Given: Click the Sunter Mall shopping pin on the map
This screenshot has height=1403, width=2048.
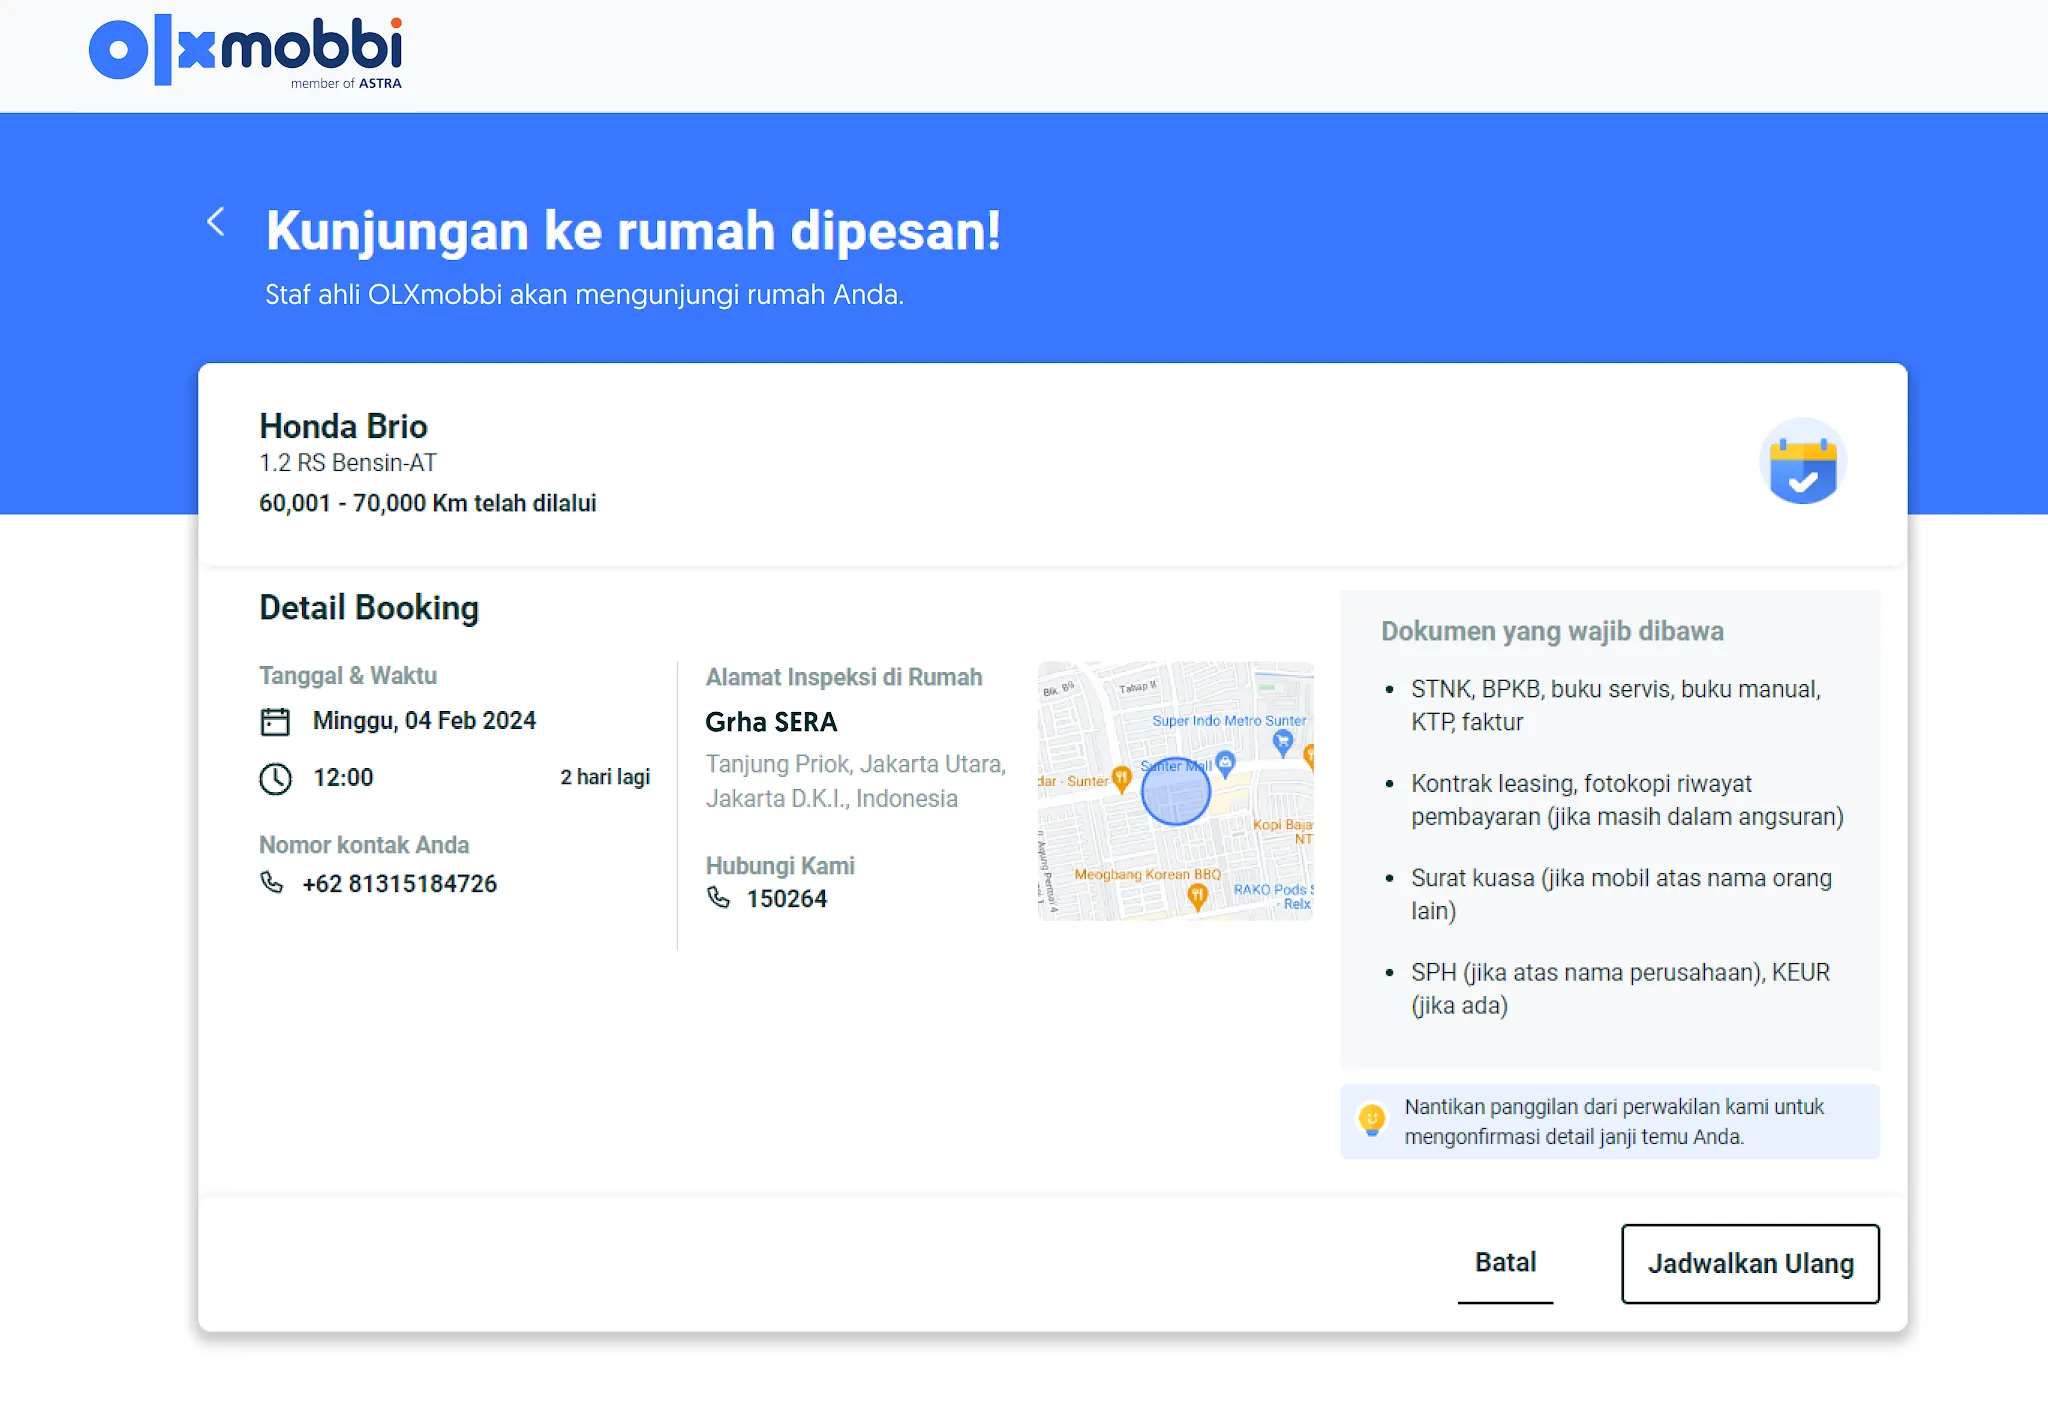Looking at the screenshot, I should 1225,763.
